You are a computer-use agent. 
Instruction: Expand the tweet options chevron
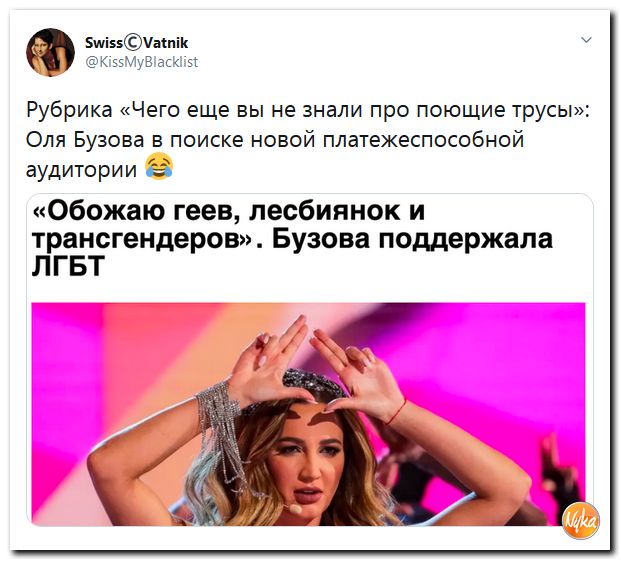point(586,40)
